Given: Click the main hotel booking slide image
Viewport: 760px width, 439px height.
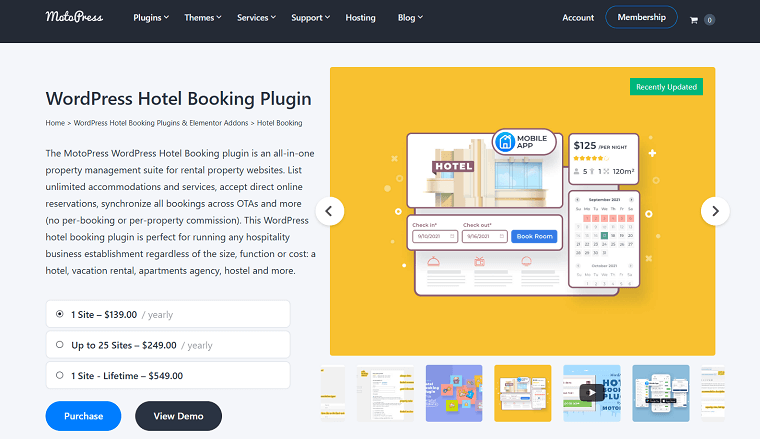Looking at the screenshot, I should [x=522, y=211].
